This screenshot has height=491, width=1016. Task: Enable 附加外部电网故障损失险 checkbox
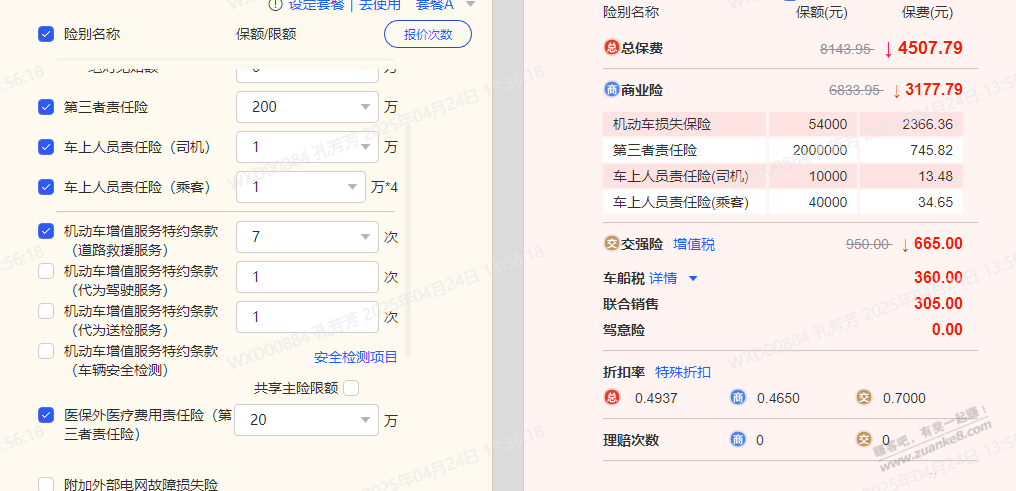pyautogui.click(x=46, y=485)
